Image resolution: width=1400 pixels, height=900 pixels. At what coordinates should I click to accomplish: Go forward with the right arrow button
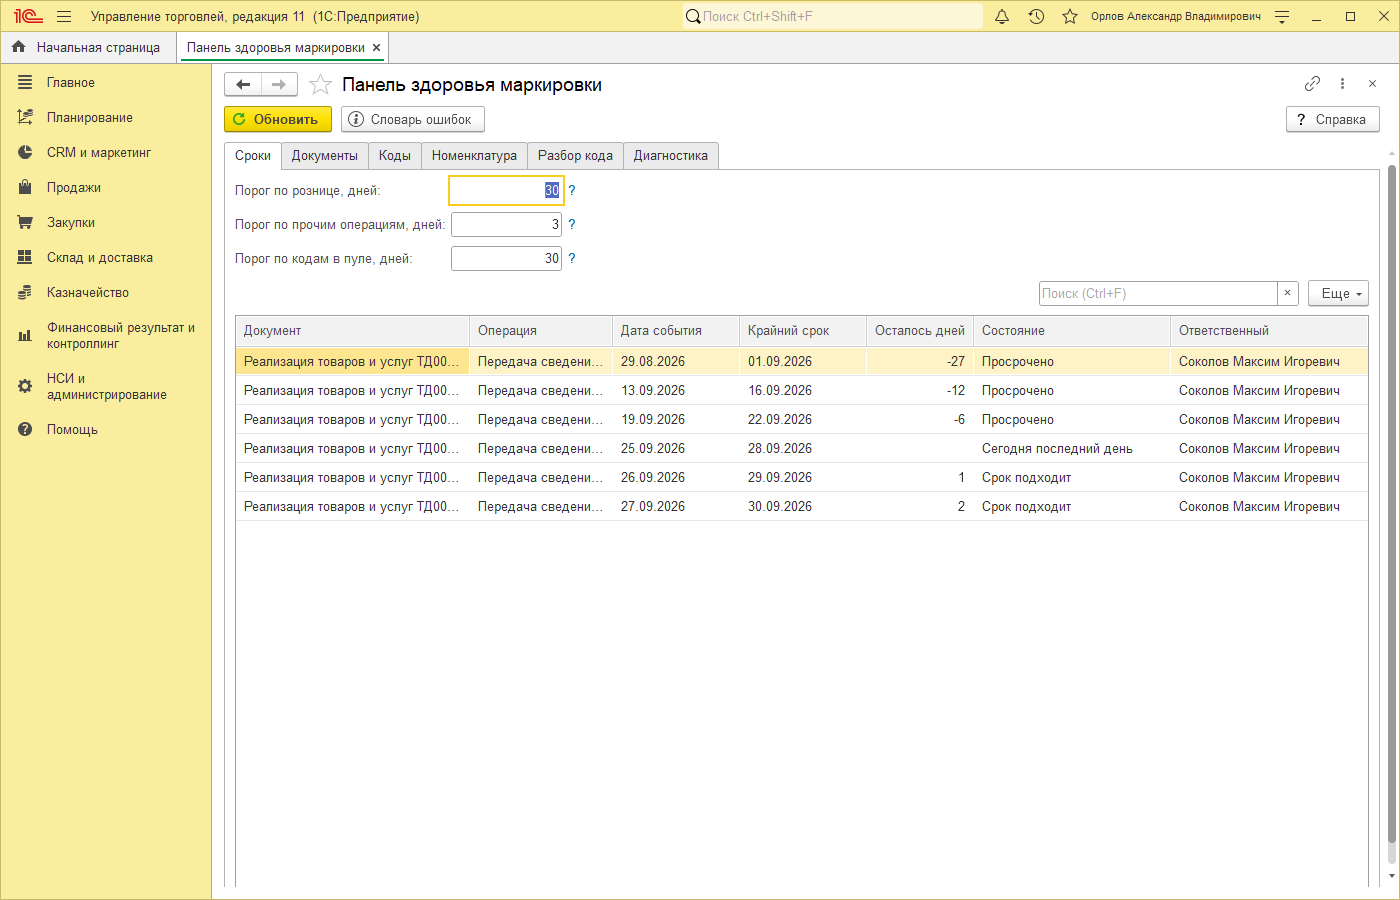tap(279, 85)
